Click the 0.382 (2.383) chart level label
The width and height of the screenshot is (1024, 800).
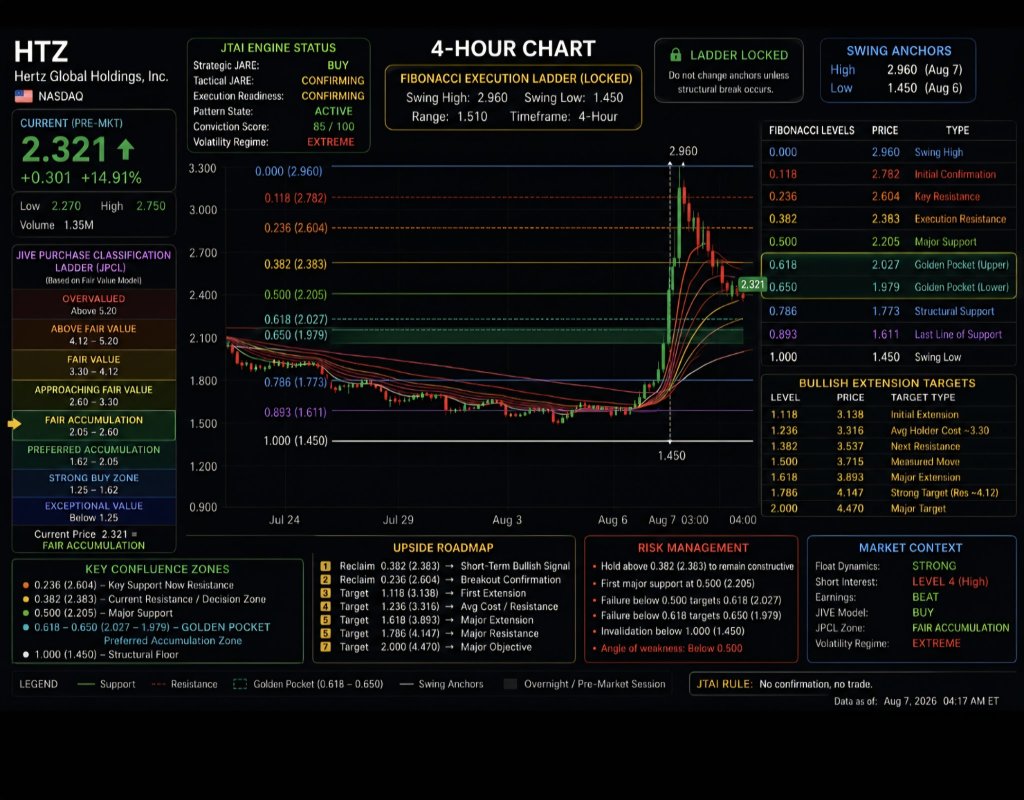(295, 264)
